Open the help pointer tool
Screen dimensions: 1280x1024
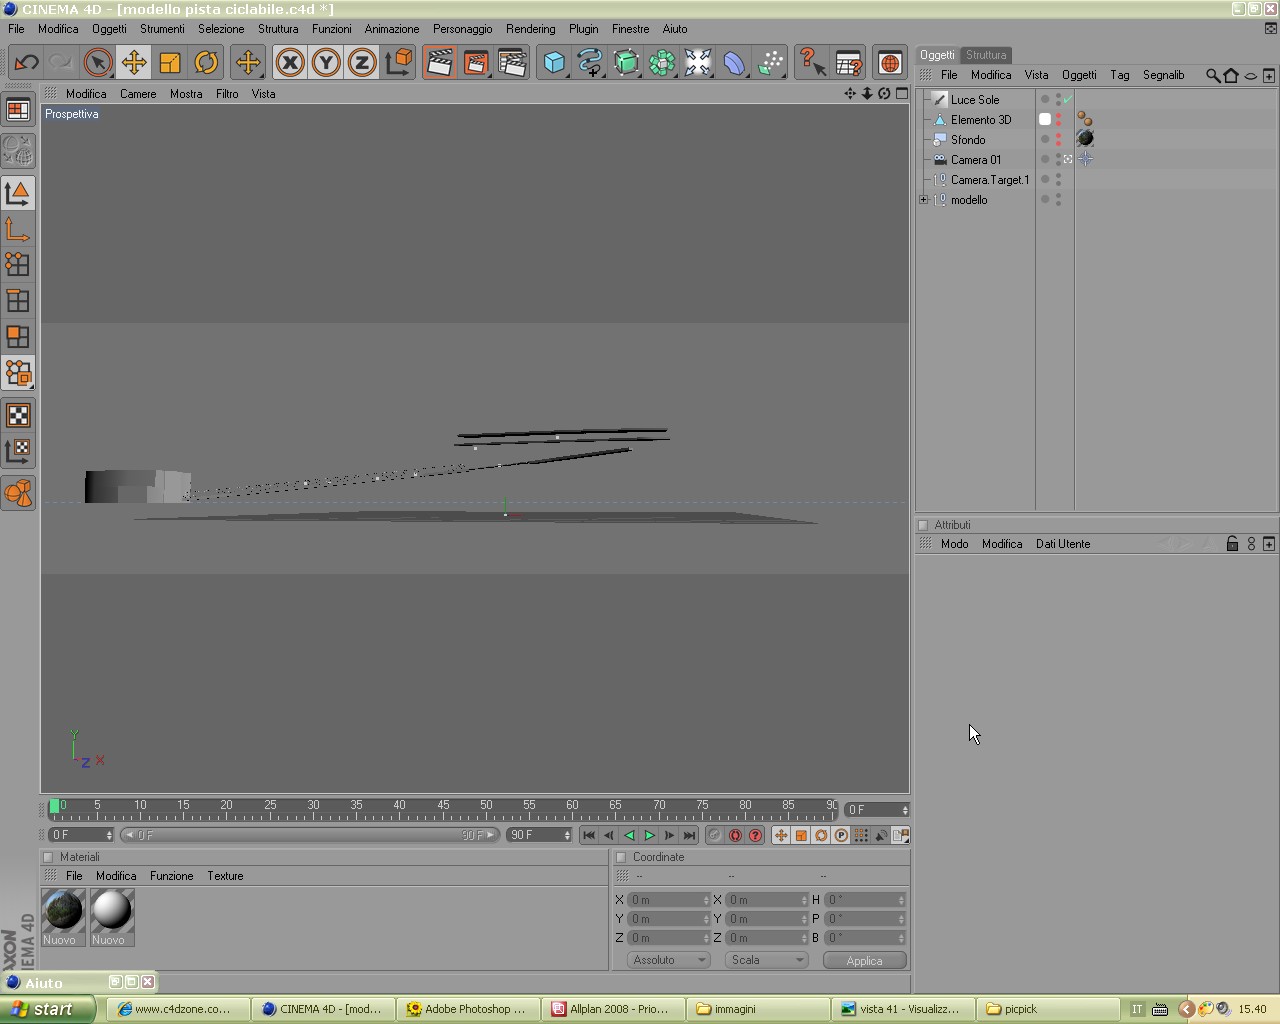(x=812, y=63)
